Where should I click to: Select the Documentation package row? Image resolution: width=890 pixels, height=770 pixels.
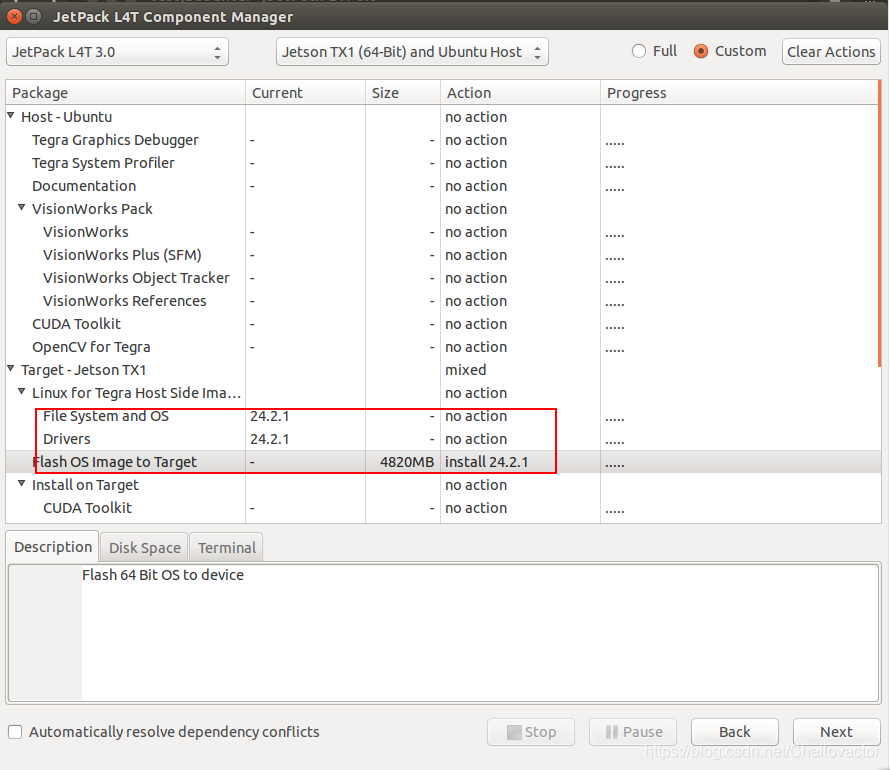442,186
